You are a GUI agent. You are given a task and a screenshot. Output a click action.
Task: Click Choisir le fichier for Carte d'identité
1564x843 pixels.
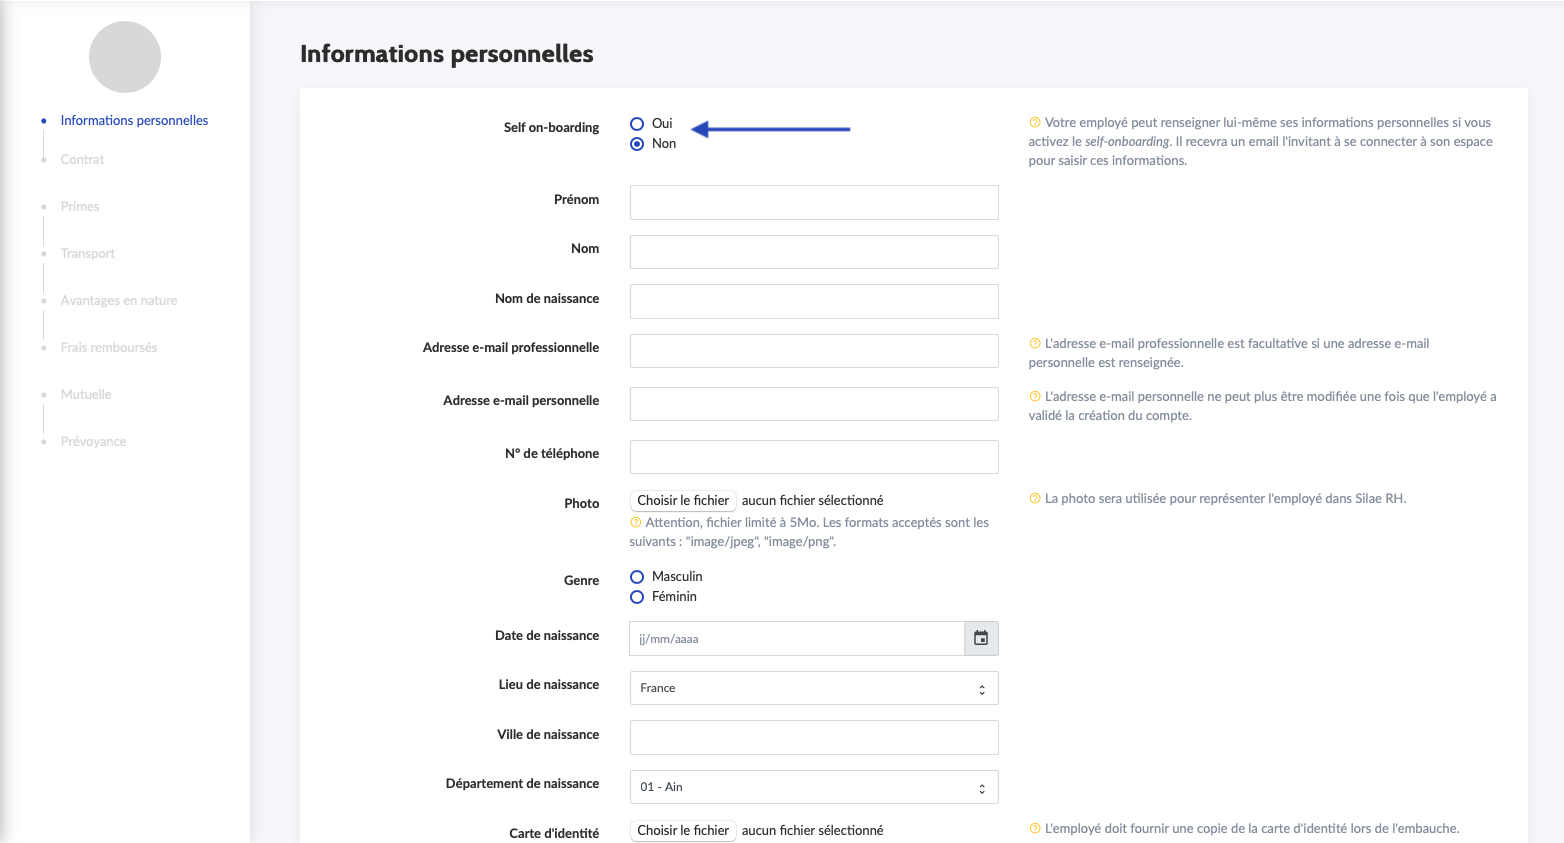pos(683,831)
